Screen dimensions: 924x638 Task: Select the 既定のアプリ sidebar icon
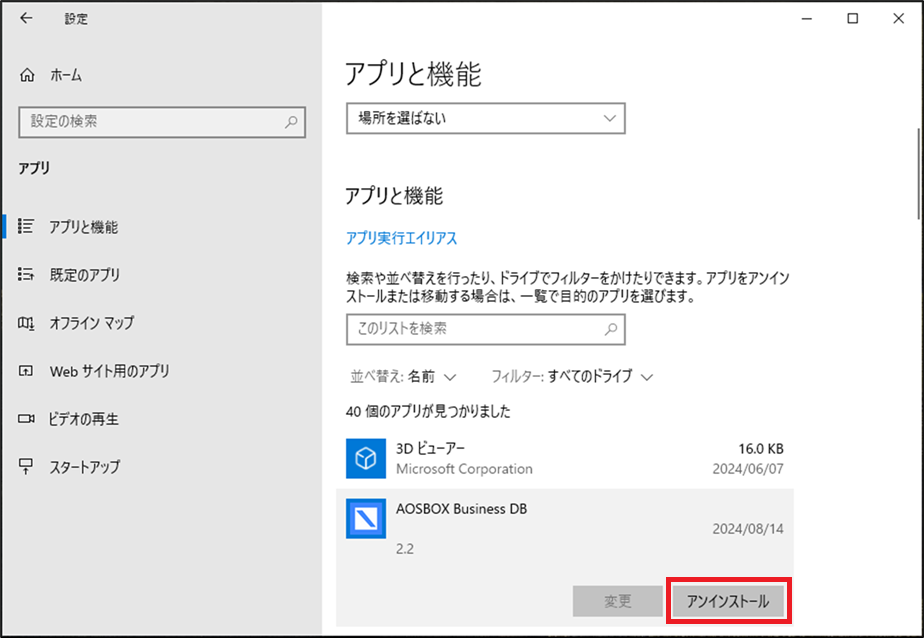(26, 275)
